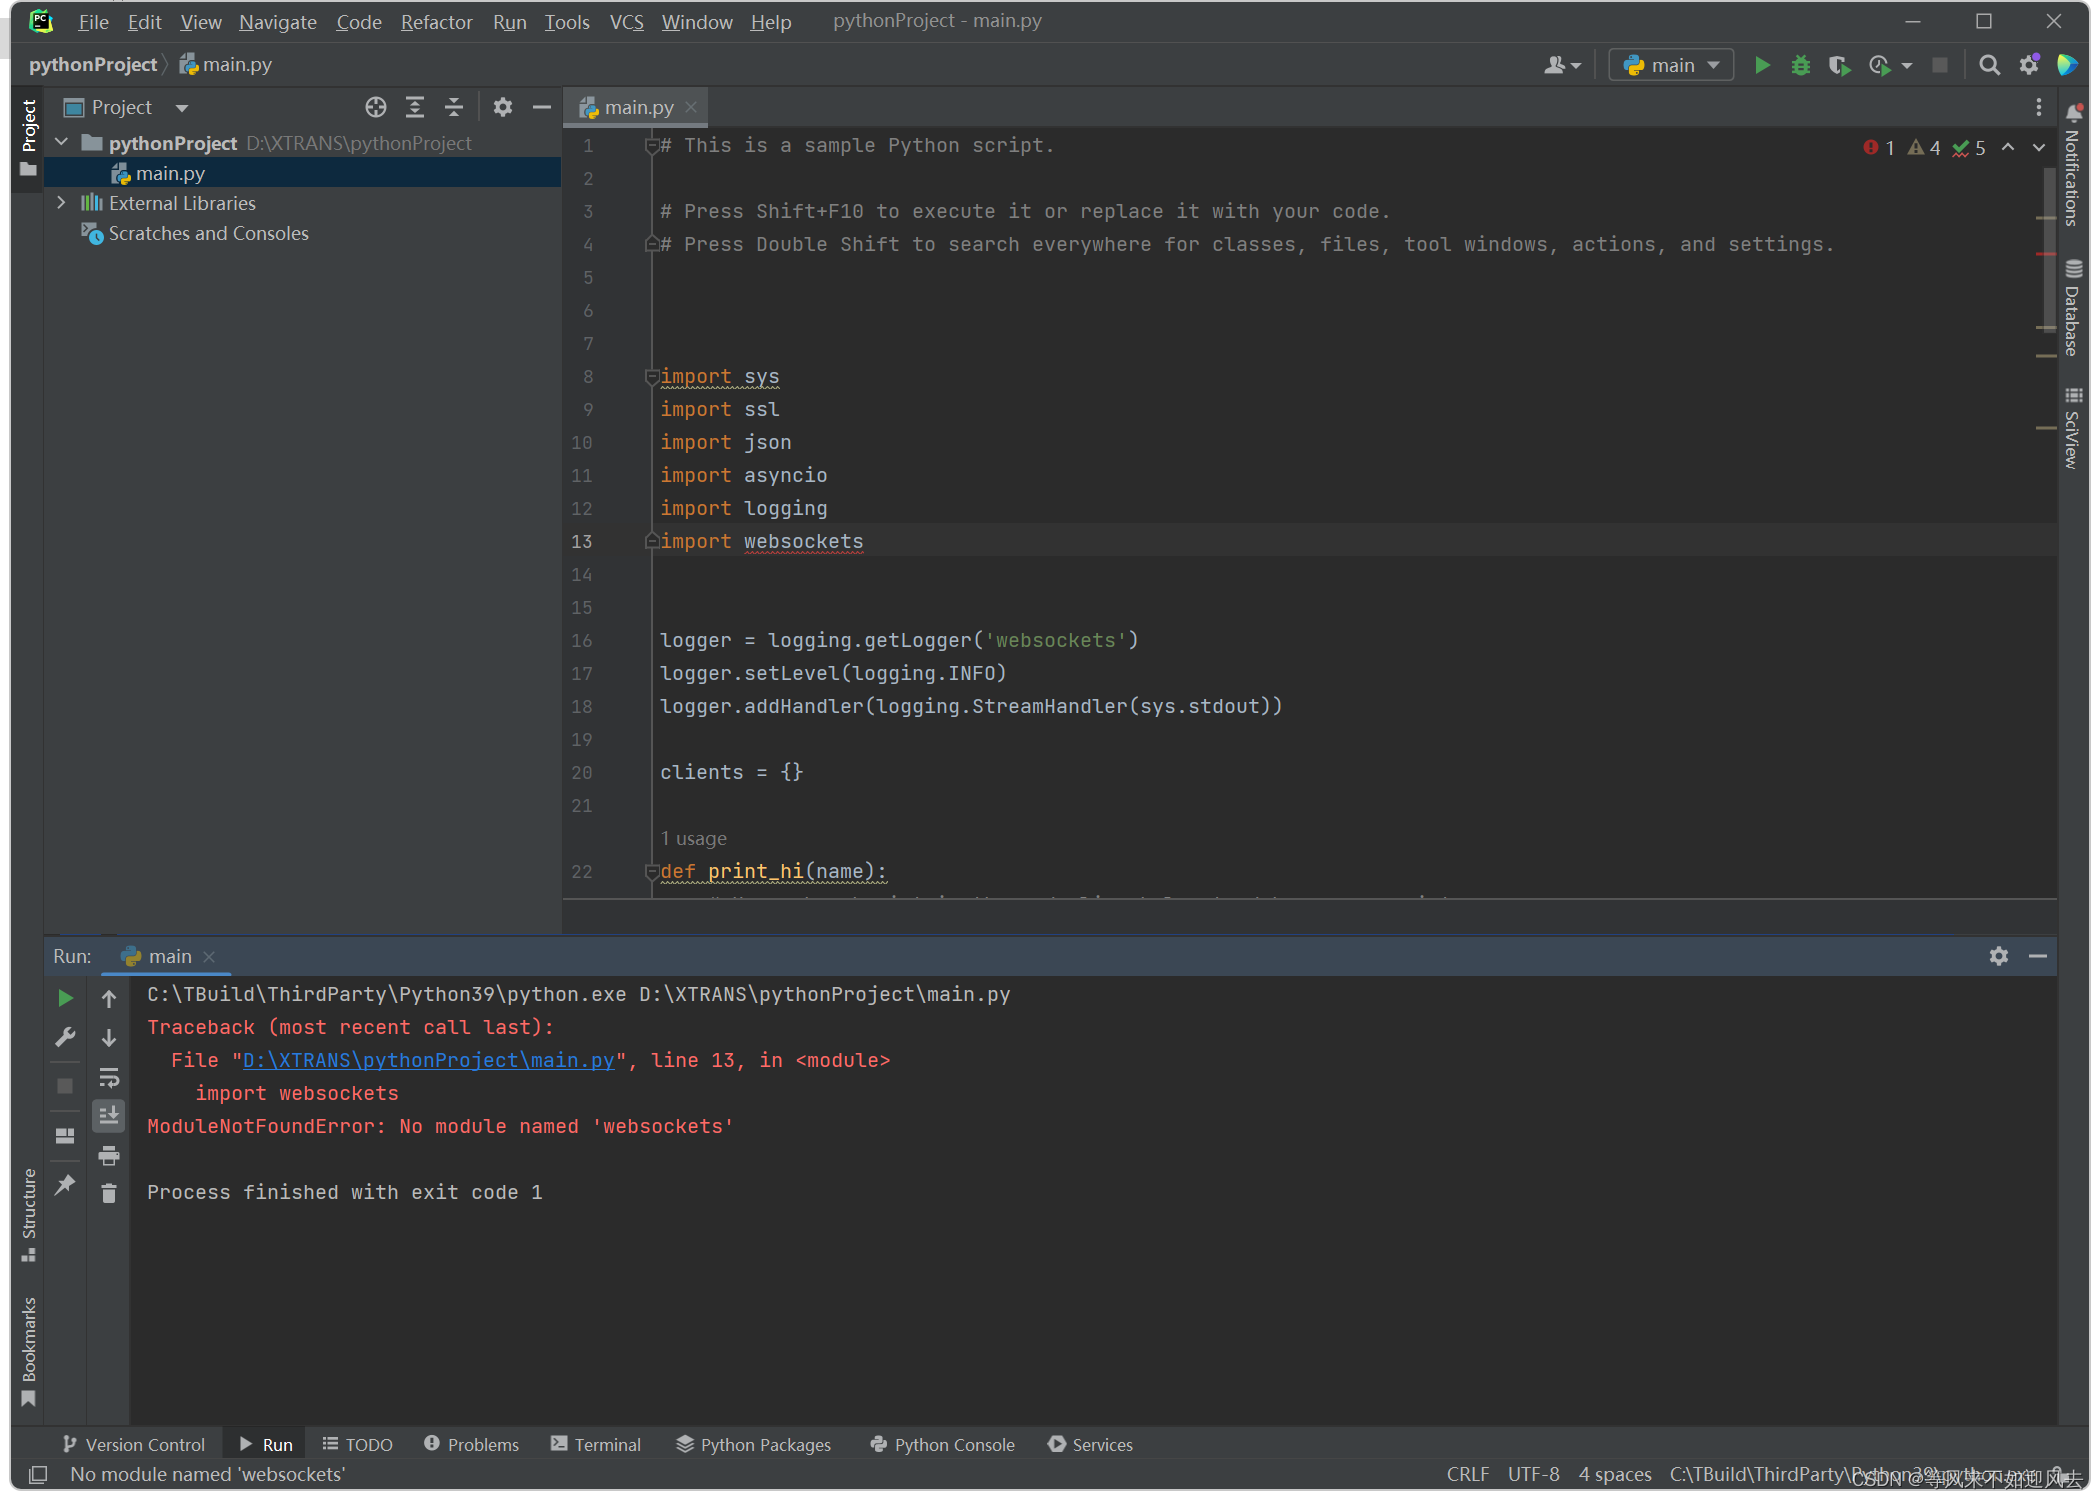Hide the Run tool window
Viewport: 2100px width, 1500px height.
coord(2037,956)
